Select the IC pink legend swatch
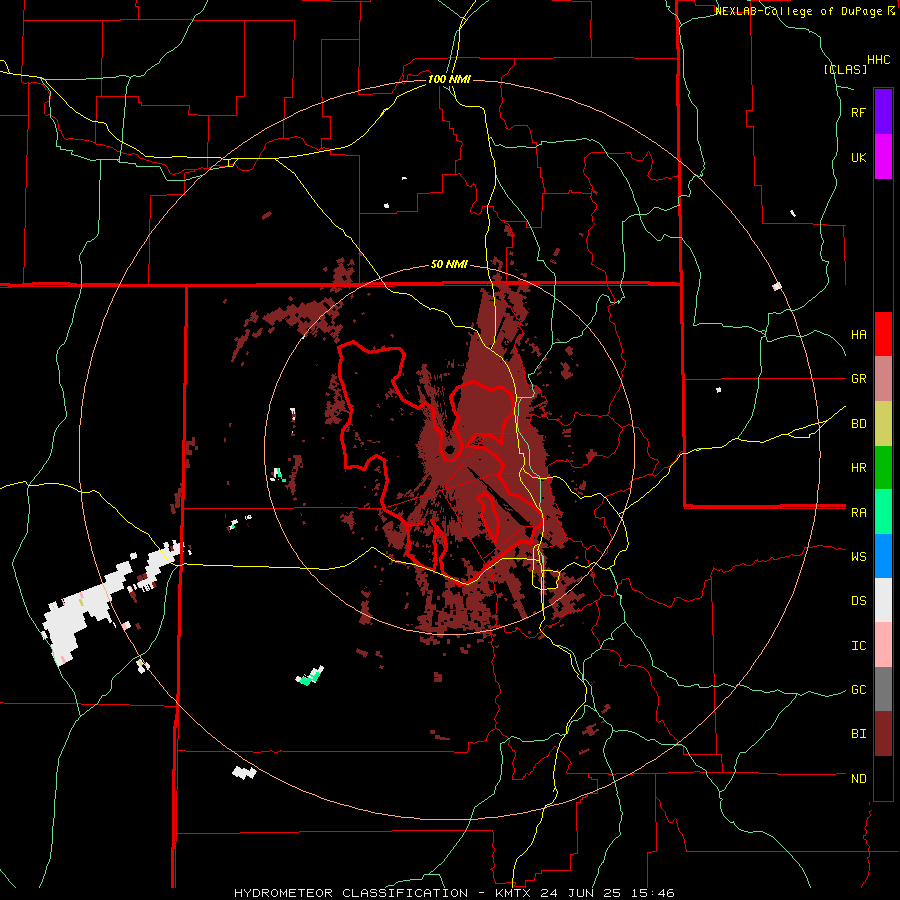Screen dimensions: 900x900 point(883,645)
